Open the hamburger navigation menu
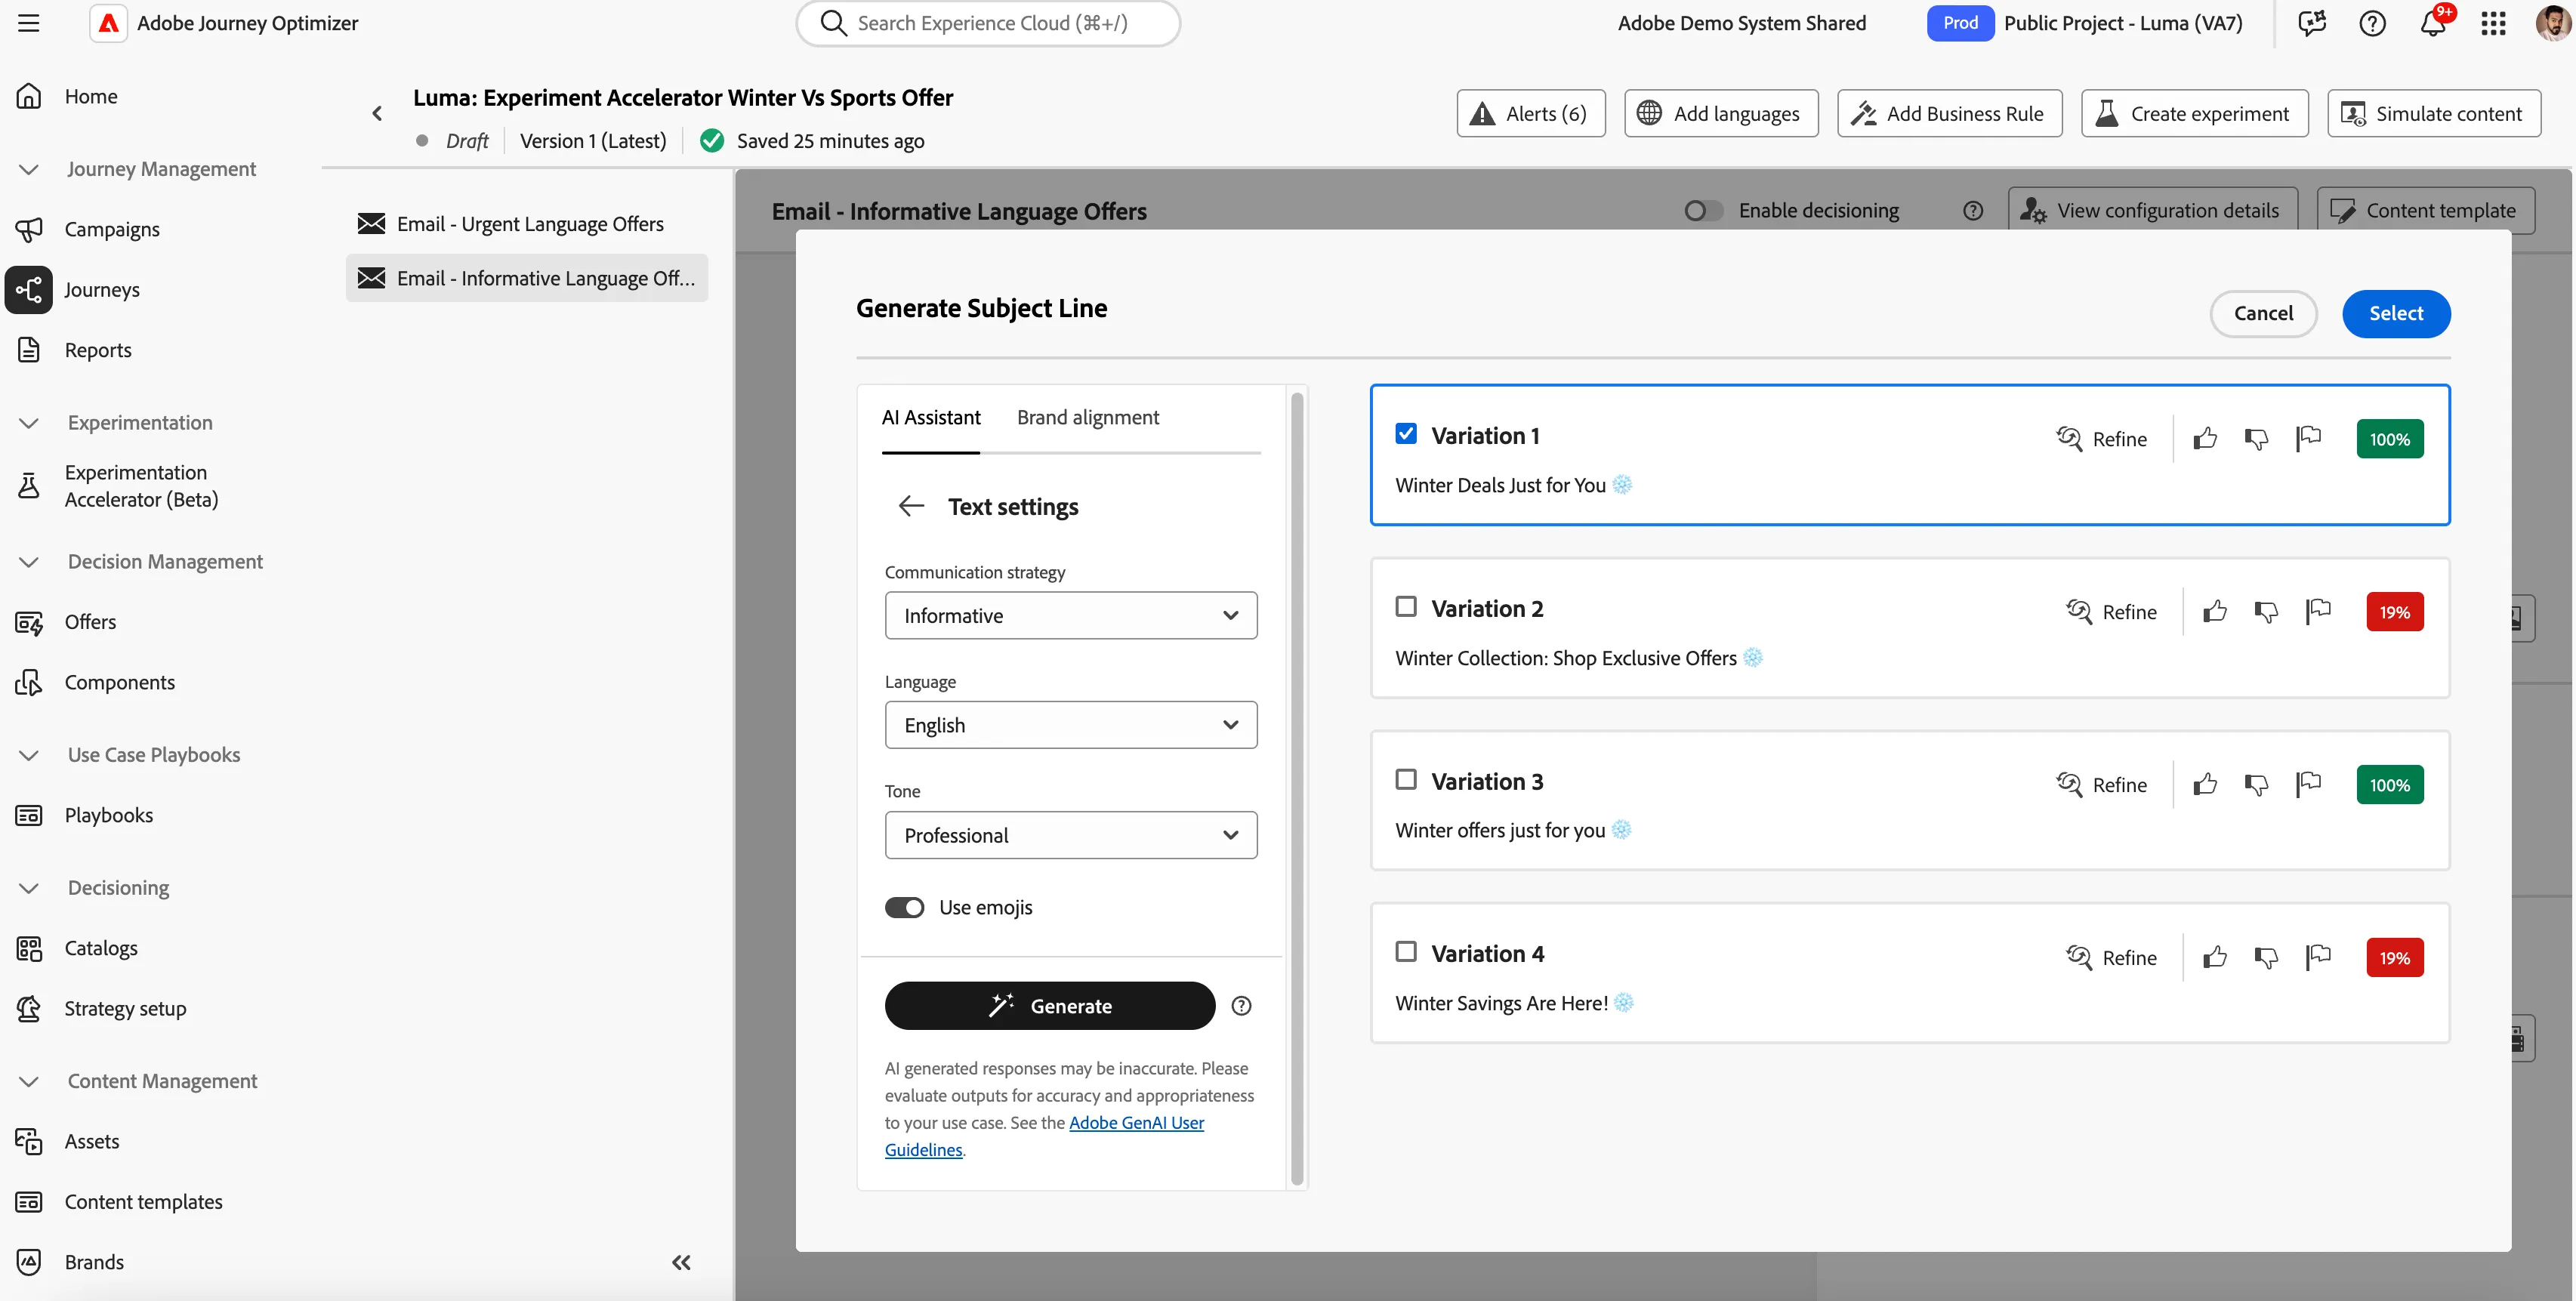Viewport: 2576px width, 1301px height. click(x=29, y=23)
